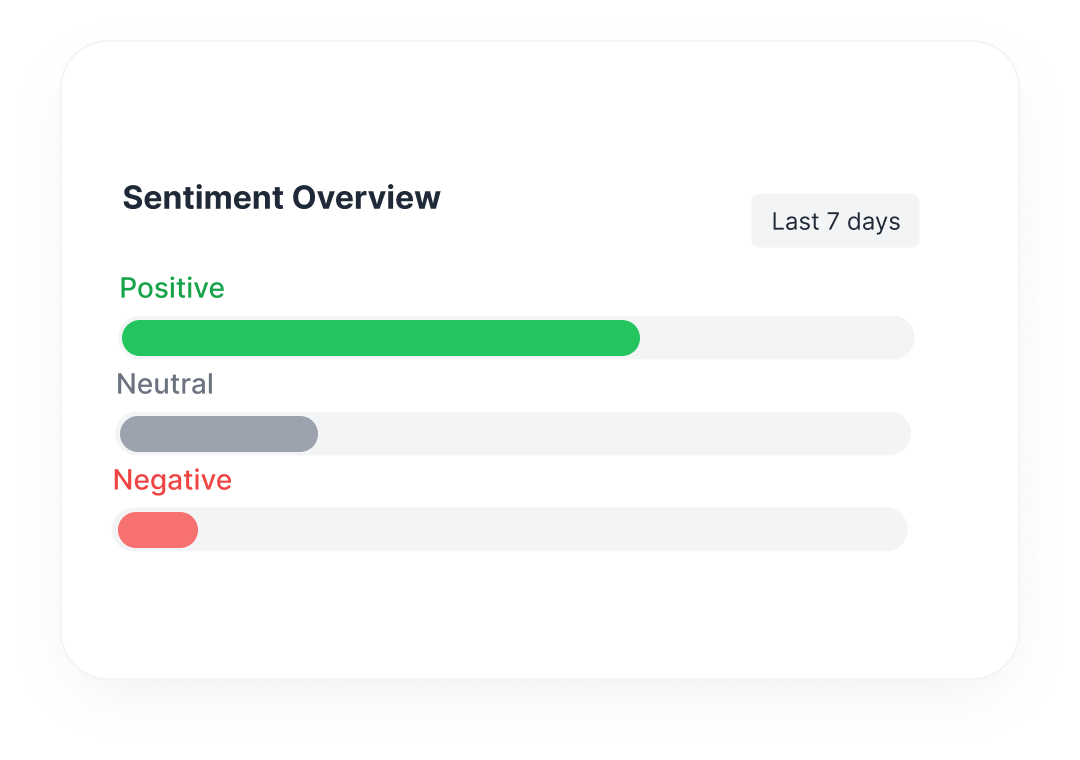Click the right end of red Negative fill
This screenshot has height=760, width=1080.
(188, 530)
